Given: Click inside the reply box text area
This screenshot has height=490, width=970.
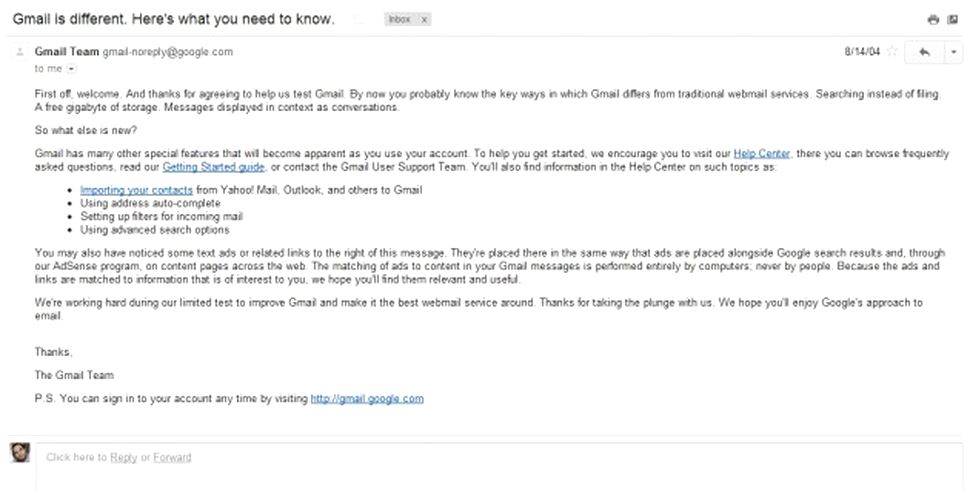Looking at the screenshot, I should coord(500,470).
